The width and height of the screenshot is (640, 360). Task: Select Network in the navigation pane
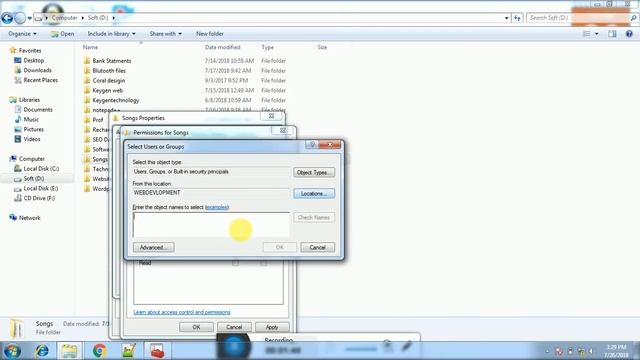[29, 218]
